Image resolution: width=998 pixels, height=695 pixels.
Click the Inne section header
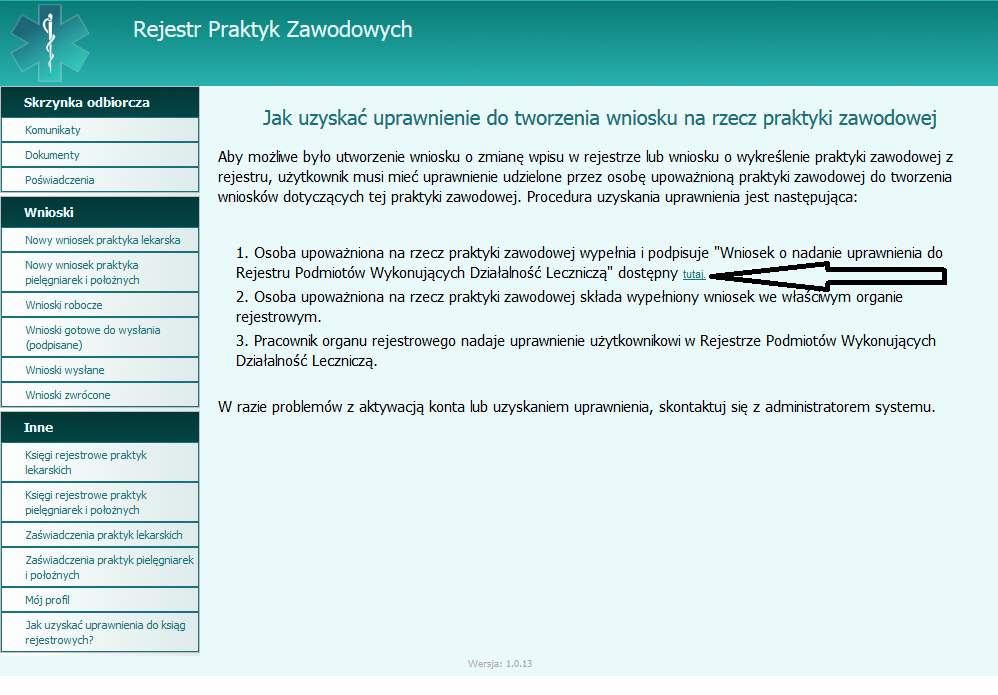click(x=100, y=428)
